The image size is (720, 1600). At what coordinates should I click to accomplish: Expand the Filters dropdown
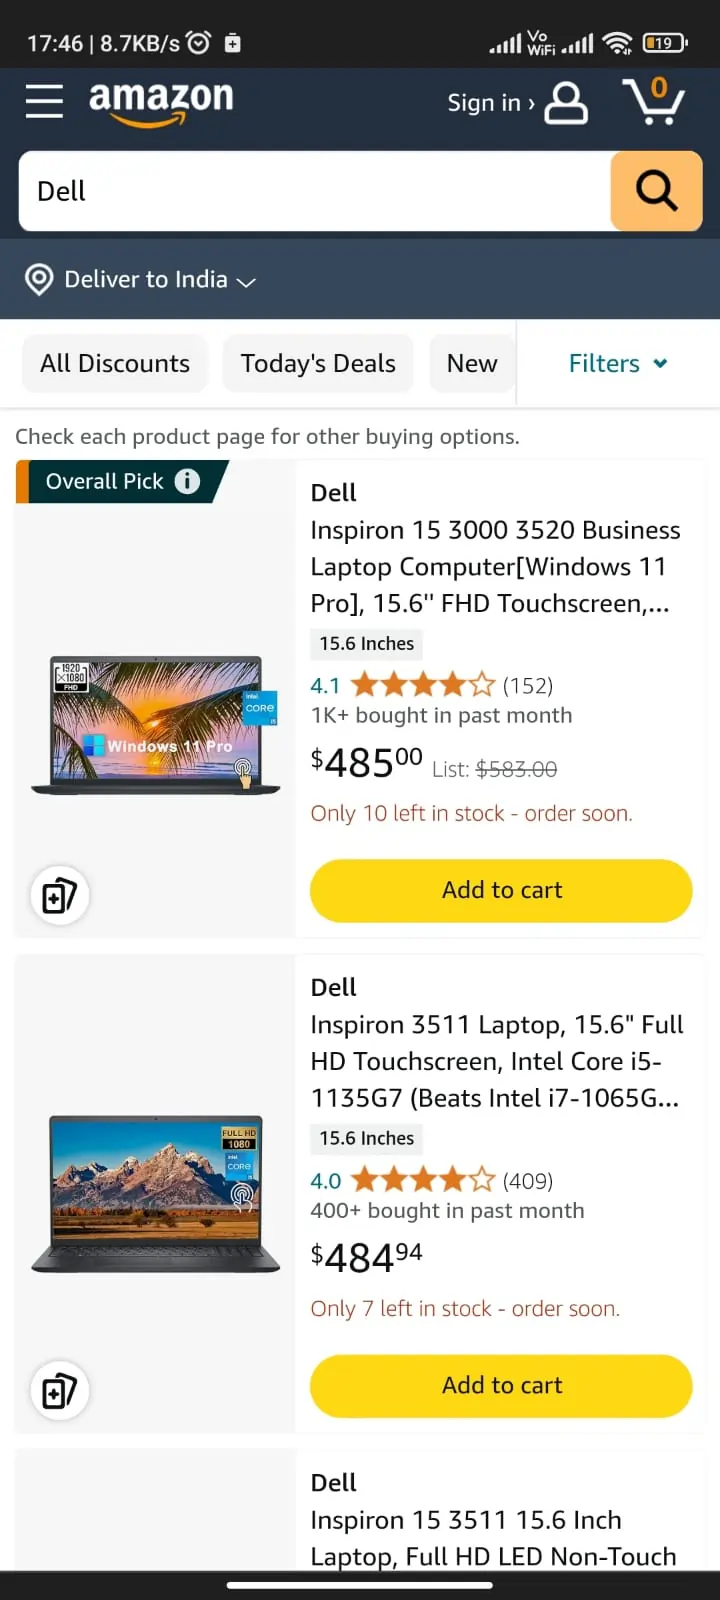coord(617,363)
